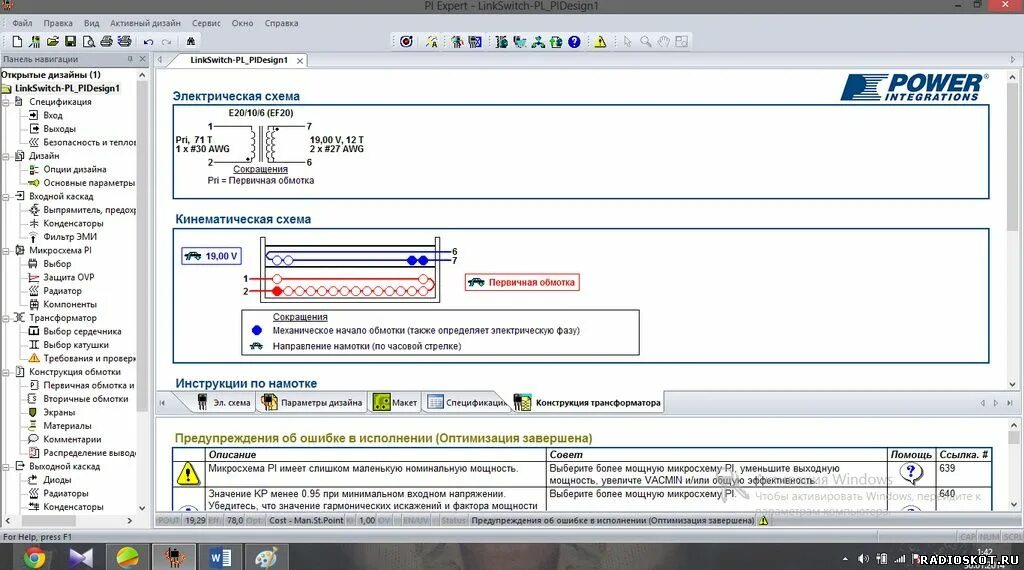Click the blue help question mark toolbar icon
The image size is (1024, 570).
pos(574,42)
